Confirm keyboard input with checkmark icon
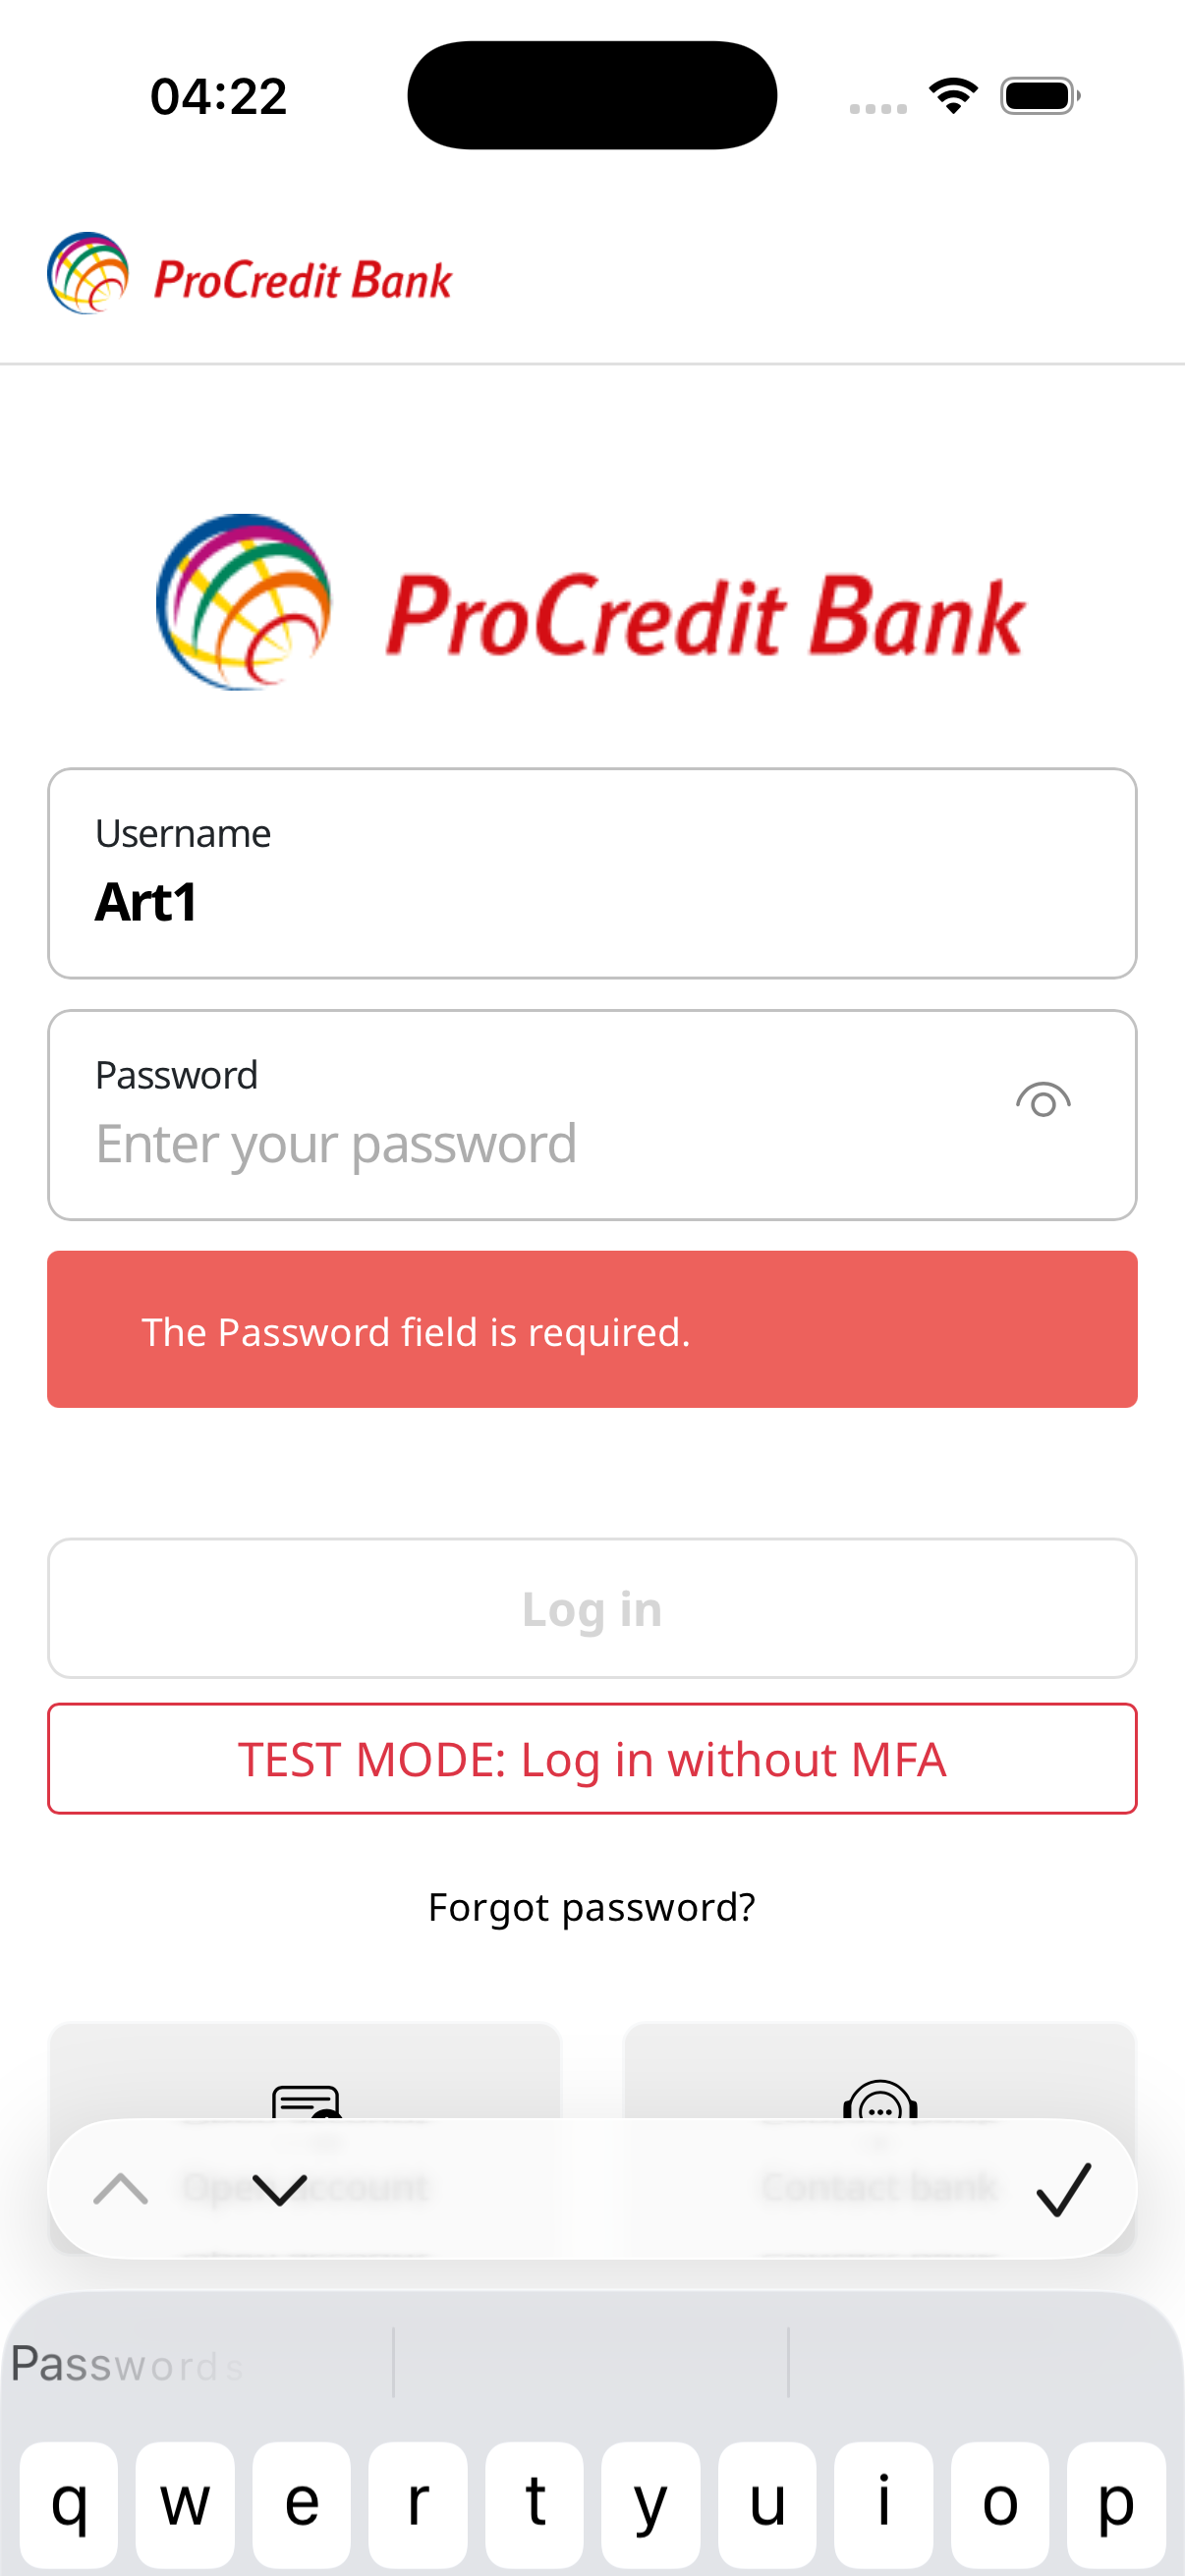This screenshot has height=2576, width=1185. pyautogui.click(x=1062, y=2189)
